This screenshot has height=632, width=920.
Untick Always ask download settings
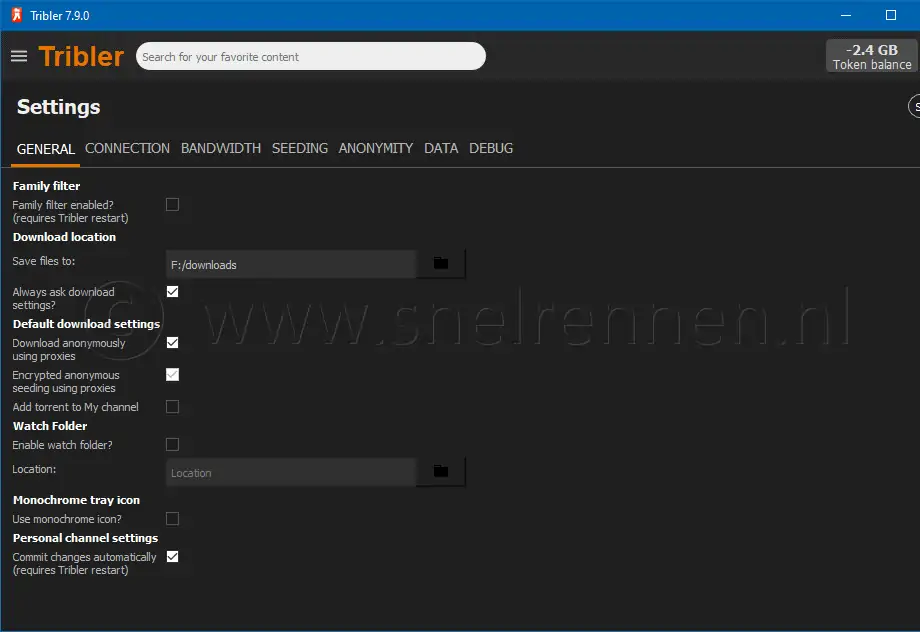point(172,292)
